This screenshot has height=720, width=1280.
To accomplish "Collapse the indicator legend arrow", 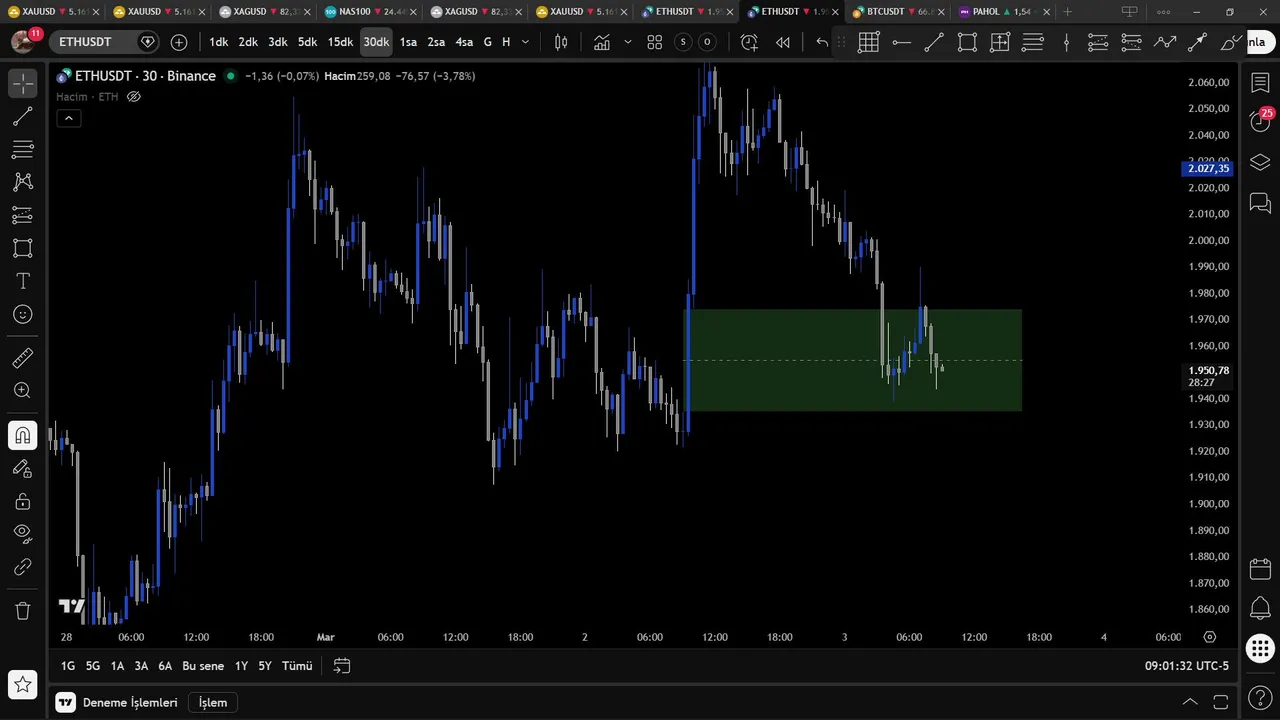I will tap(68, 118).
